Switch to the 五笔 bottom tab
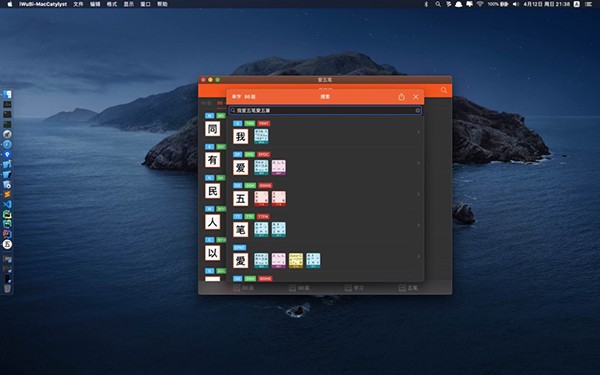Image resolution: width=600 pixels, height=375 pixels. 408,288
